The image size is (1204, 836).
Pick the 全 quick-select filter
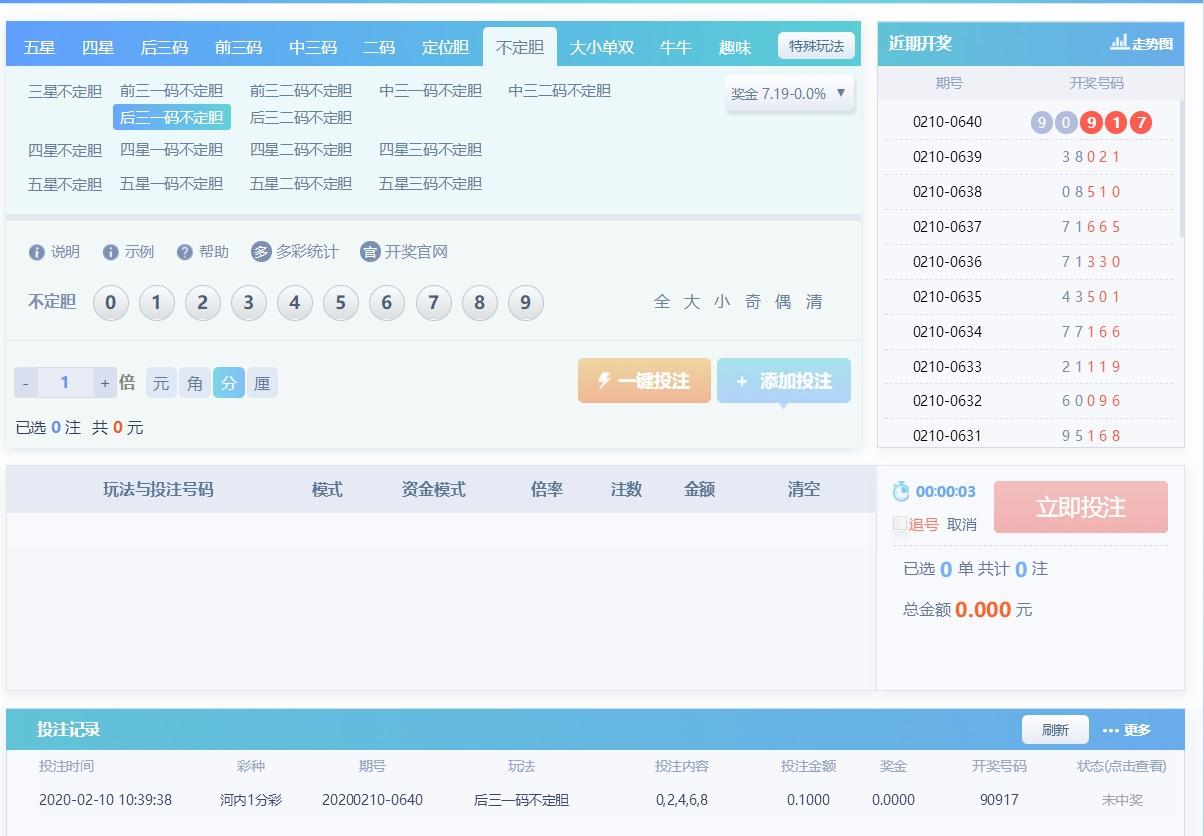click(662, 302)
